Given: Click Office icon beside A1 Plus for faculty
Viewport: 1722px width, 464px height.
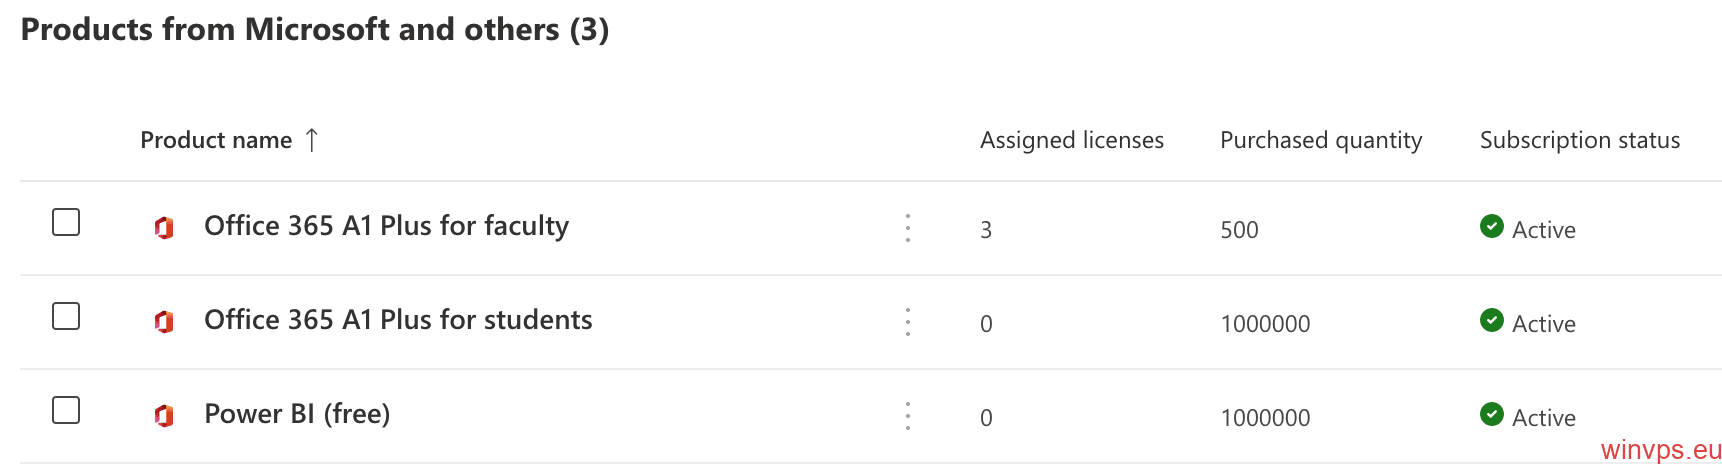Looking at the screenshot, I should pos(164,228).
